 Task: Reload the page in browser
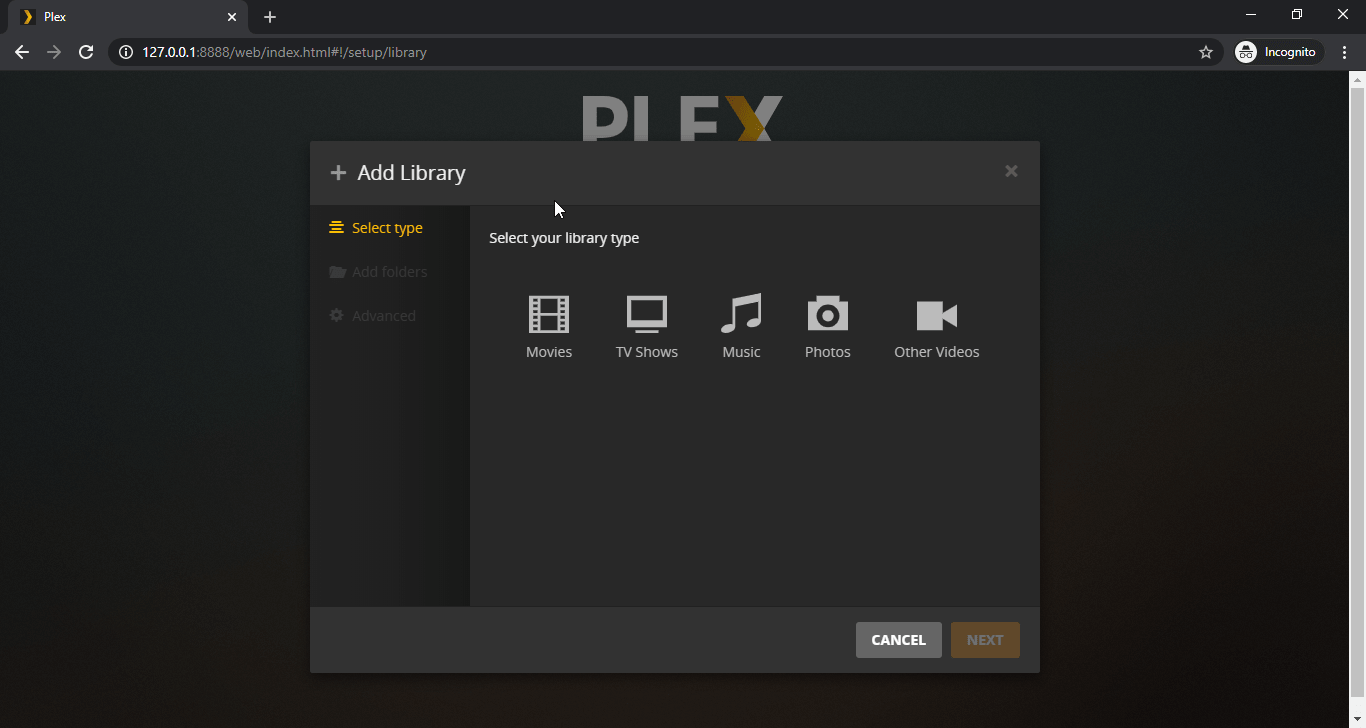click(x=86, y=52)
